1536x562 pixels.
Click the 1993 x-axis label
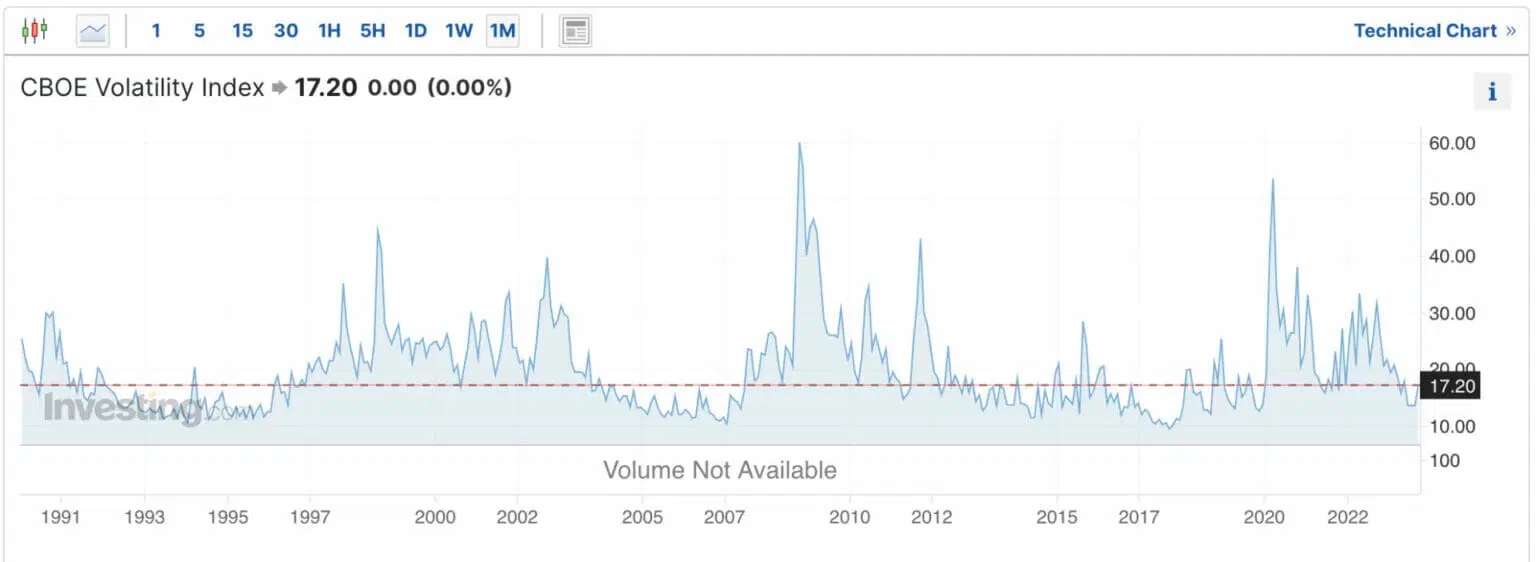[x=145, y=517]
